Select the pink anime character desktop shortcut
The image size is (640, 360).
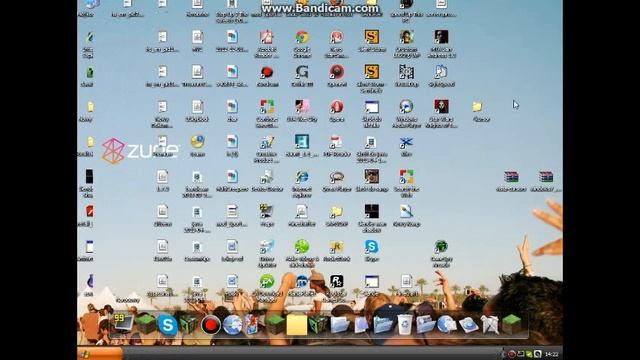(x=302, y=107)
